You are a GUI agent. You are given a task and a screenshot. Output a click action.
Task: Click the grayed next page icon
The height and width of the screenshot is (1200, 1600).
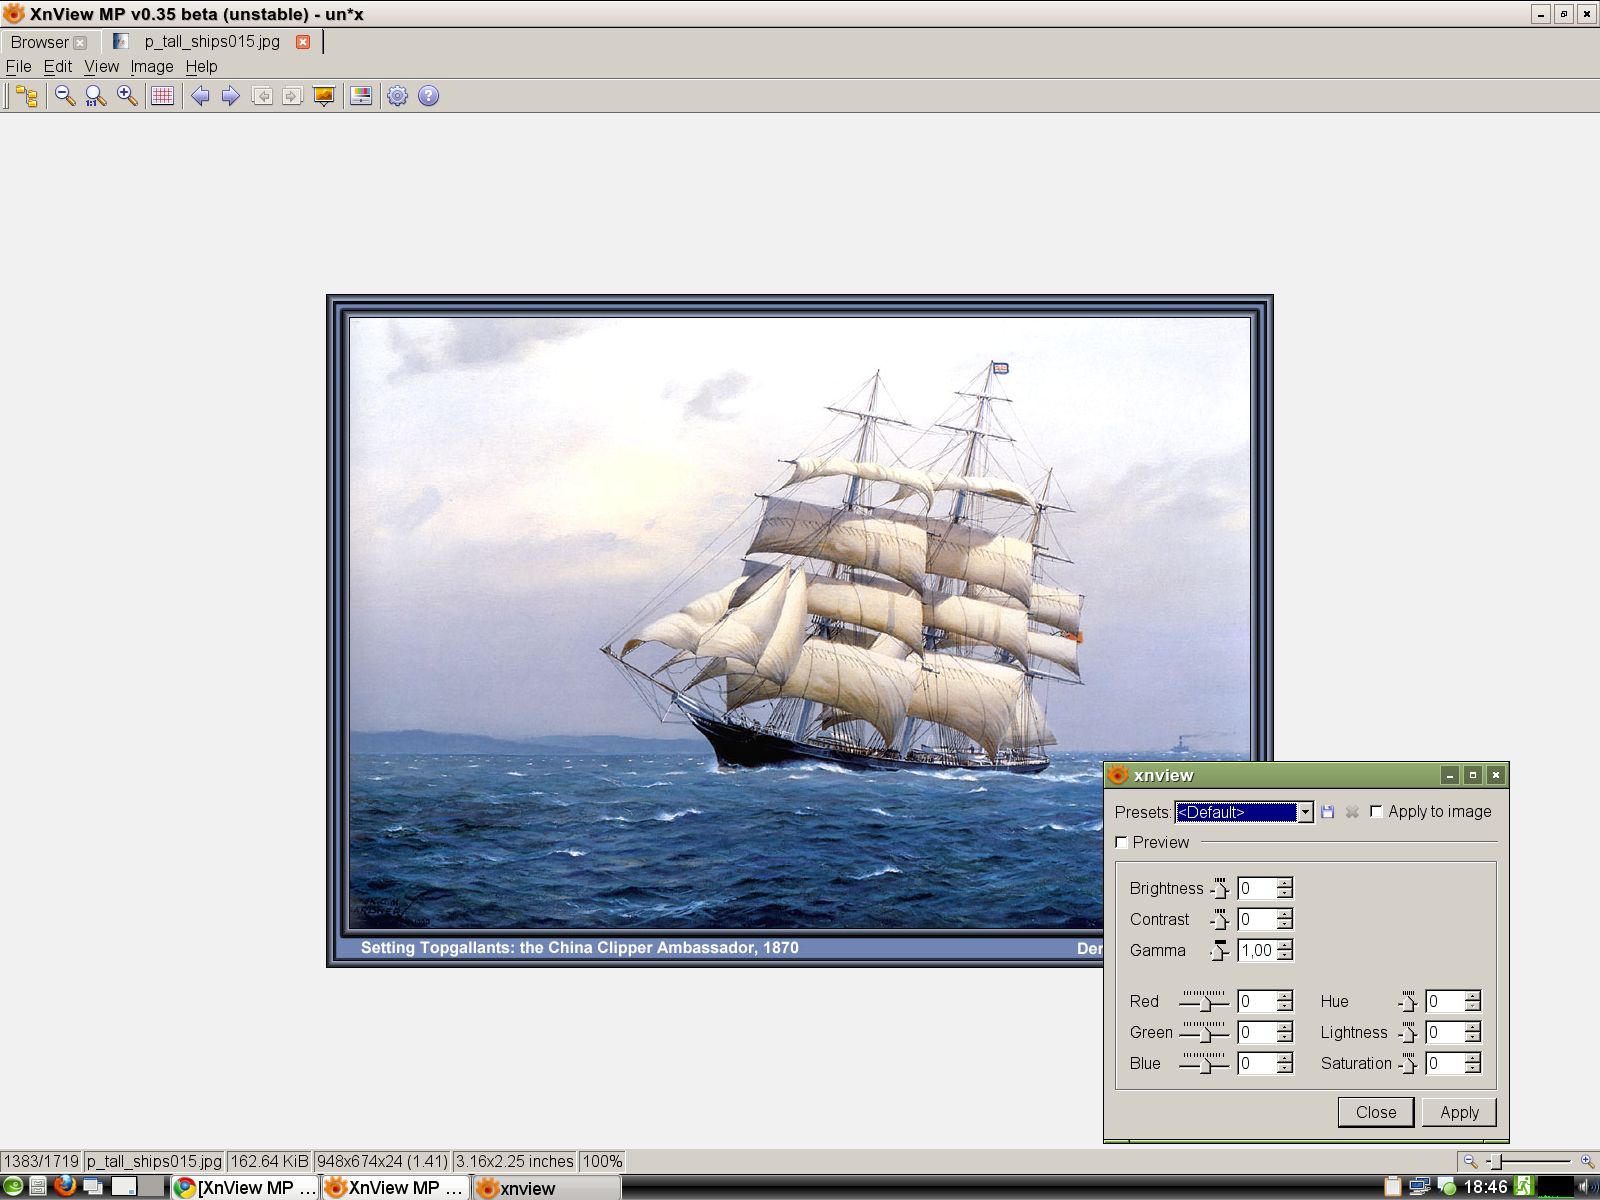tap(292, 96)
